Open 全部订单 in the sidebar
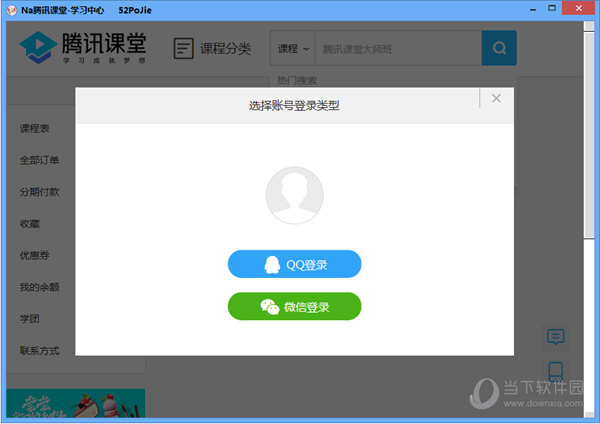The height and width of the screenshot is (424, 600). [x=39, y=160]
